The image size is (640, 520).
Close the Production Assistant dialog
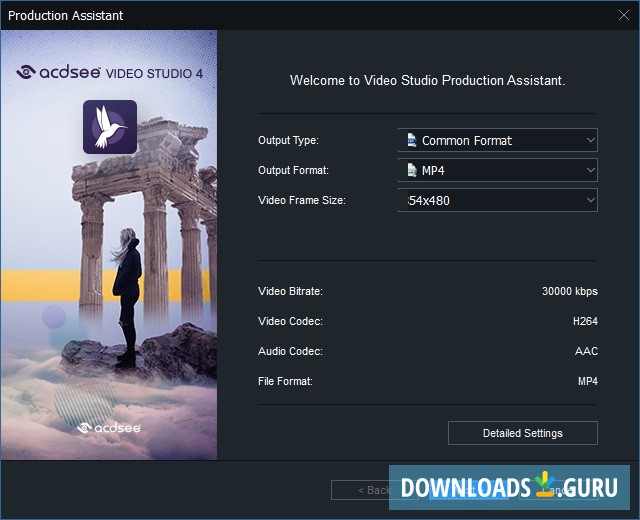(623, 15)
